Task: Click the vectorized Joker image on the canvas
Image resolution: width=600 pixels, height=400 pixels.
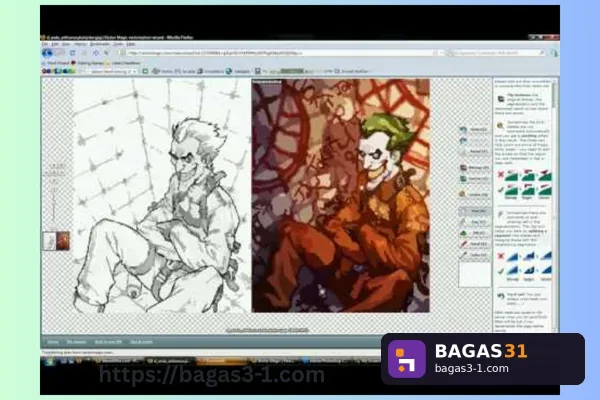Action: pyautogui.click(x=341, y=196)
